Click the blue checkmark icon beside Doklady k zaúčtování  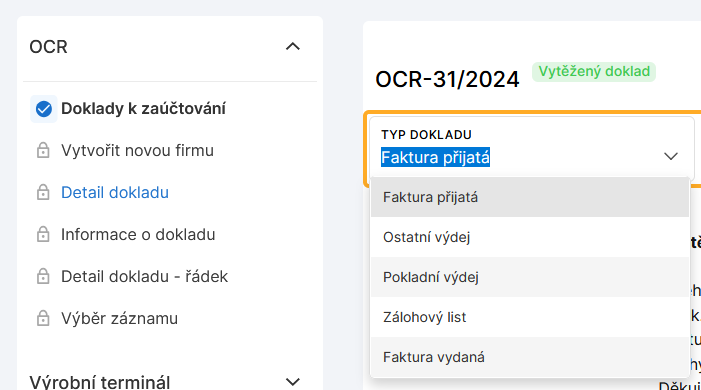pyautogui.click(x=44, y=109)
